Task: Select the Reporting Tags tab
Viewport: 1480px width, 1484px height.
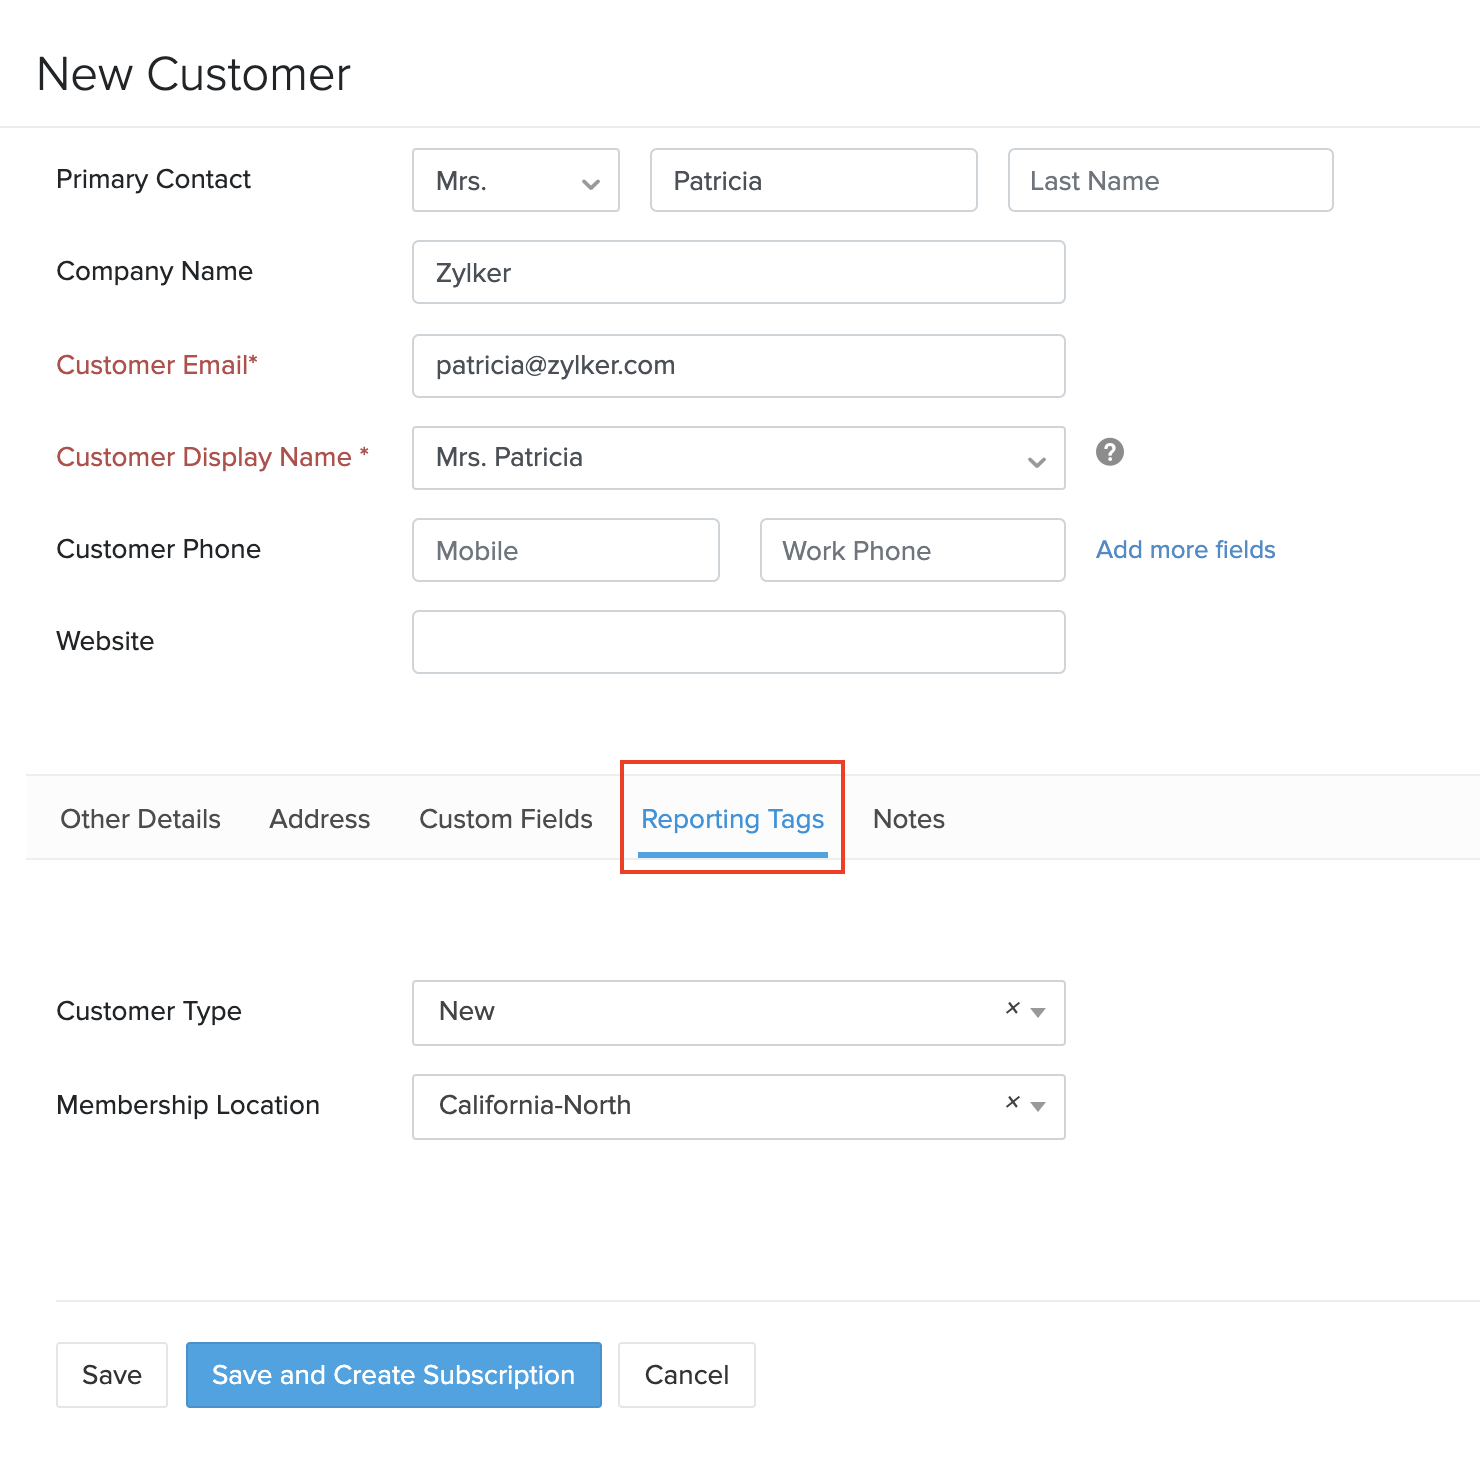Action: pos(731,818)
